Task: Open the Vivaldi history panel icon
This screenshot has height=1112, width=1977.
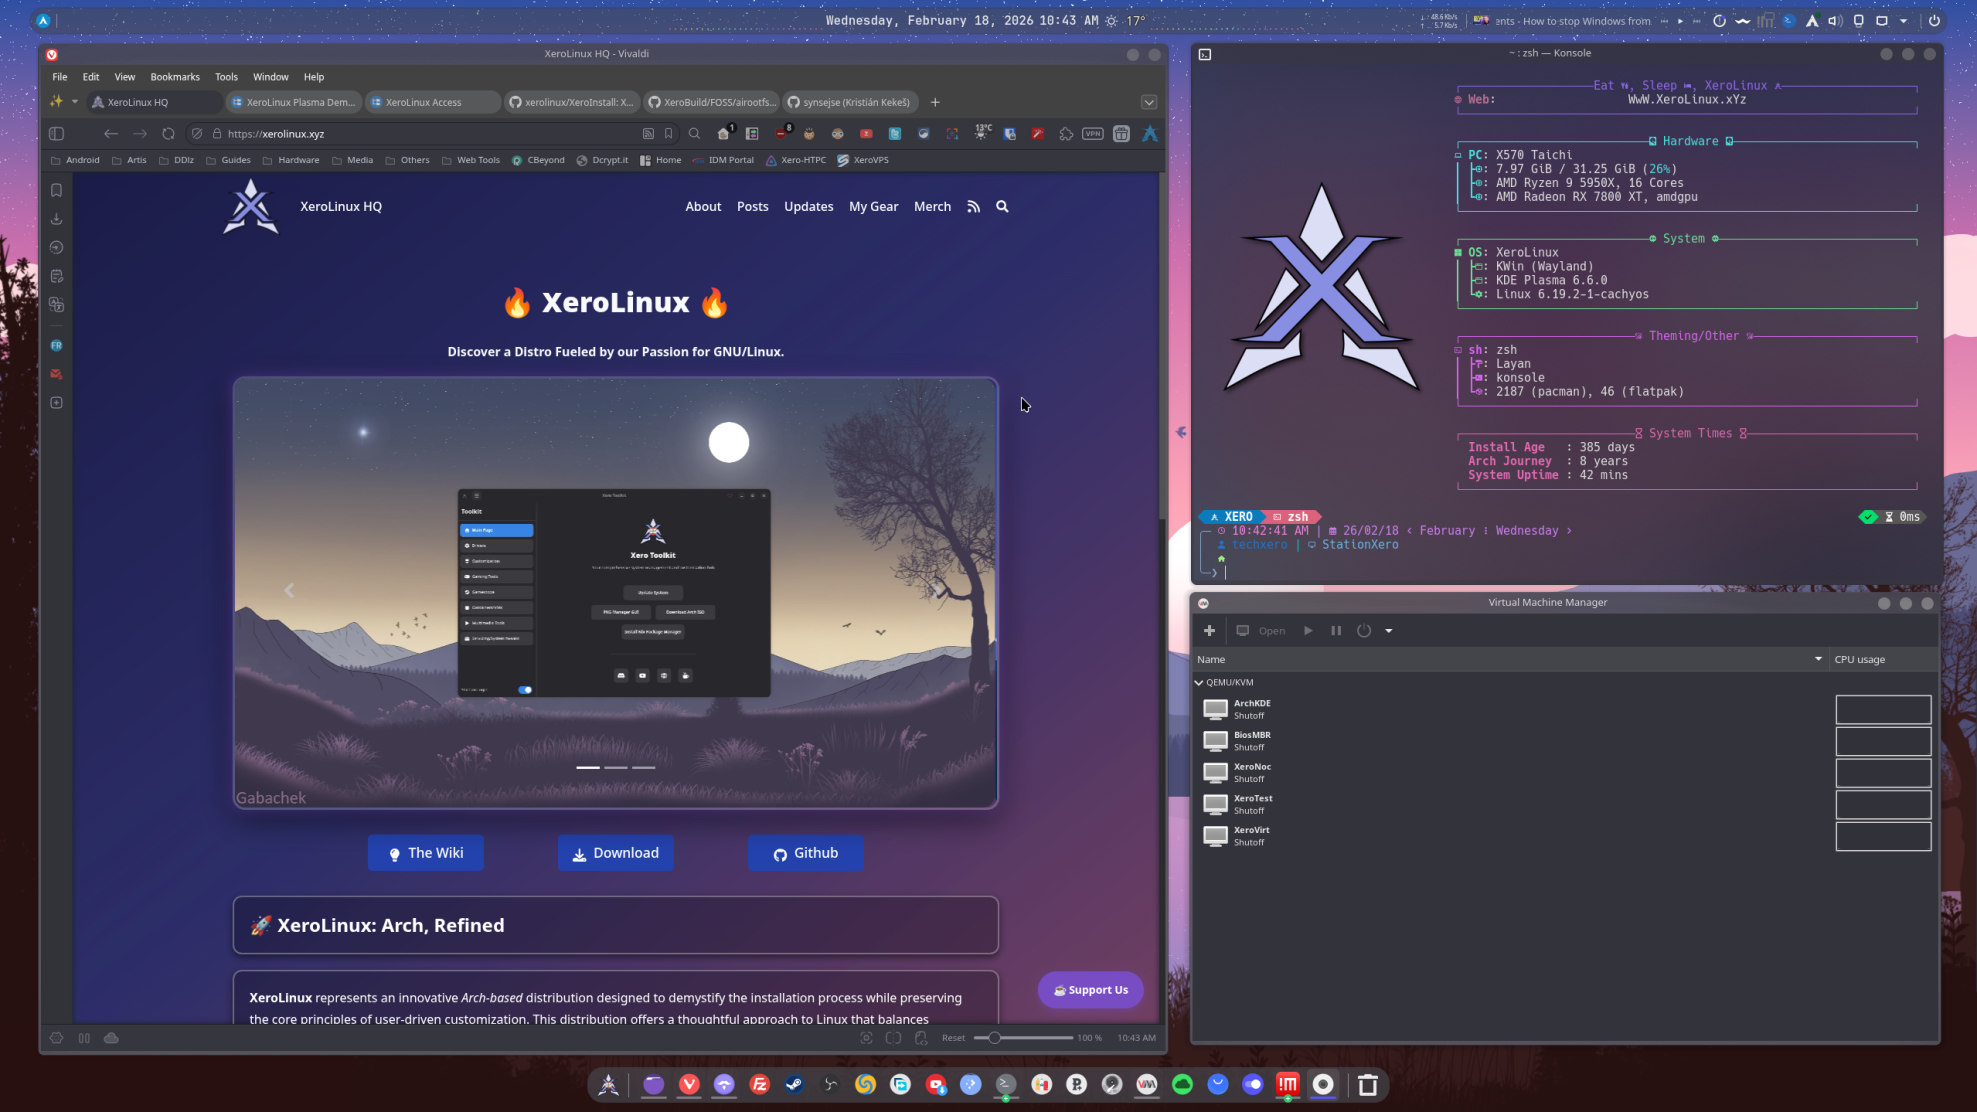Action: click(57, 248)
